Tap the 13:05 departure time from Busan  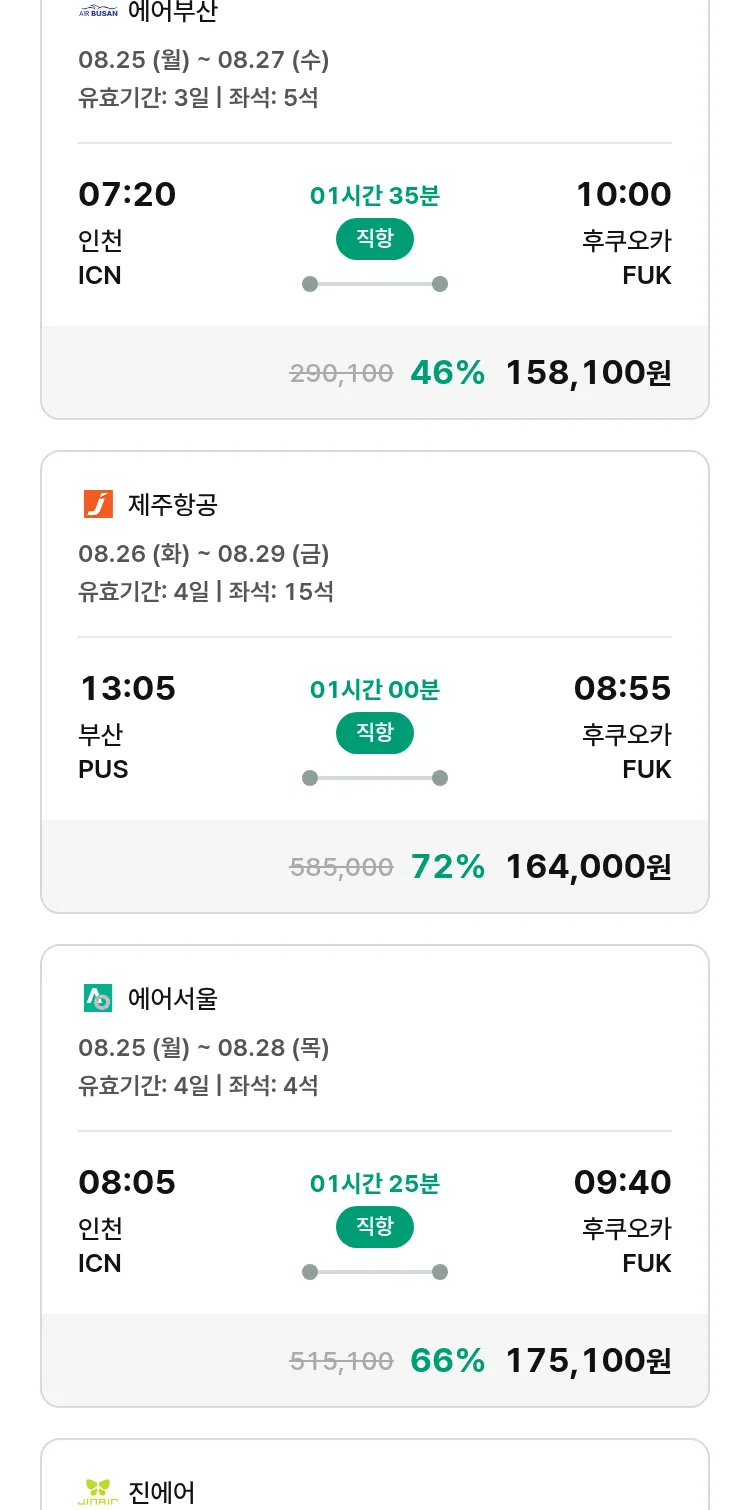point(127,688)
